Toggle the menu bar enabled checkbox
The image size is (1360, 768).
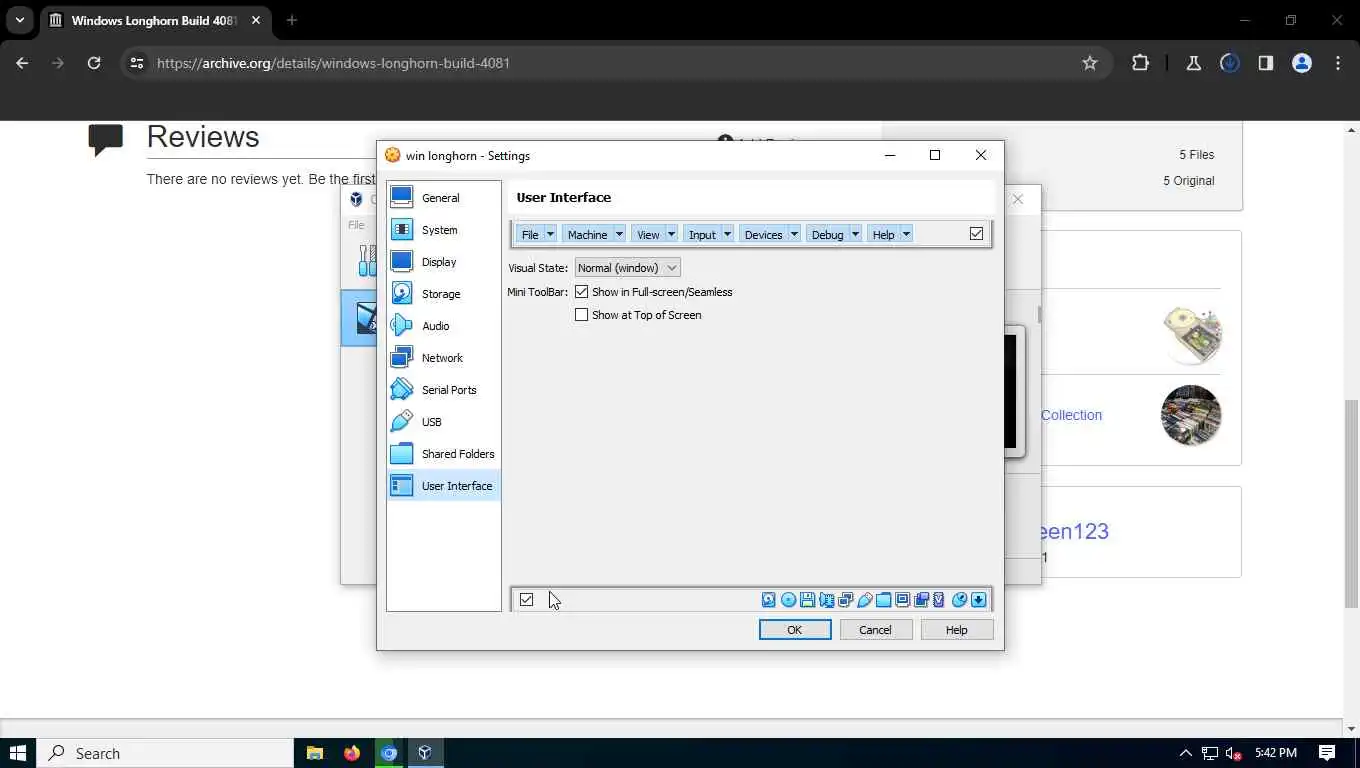(x=976, y=234)
